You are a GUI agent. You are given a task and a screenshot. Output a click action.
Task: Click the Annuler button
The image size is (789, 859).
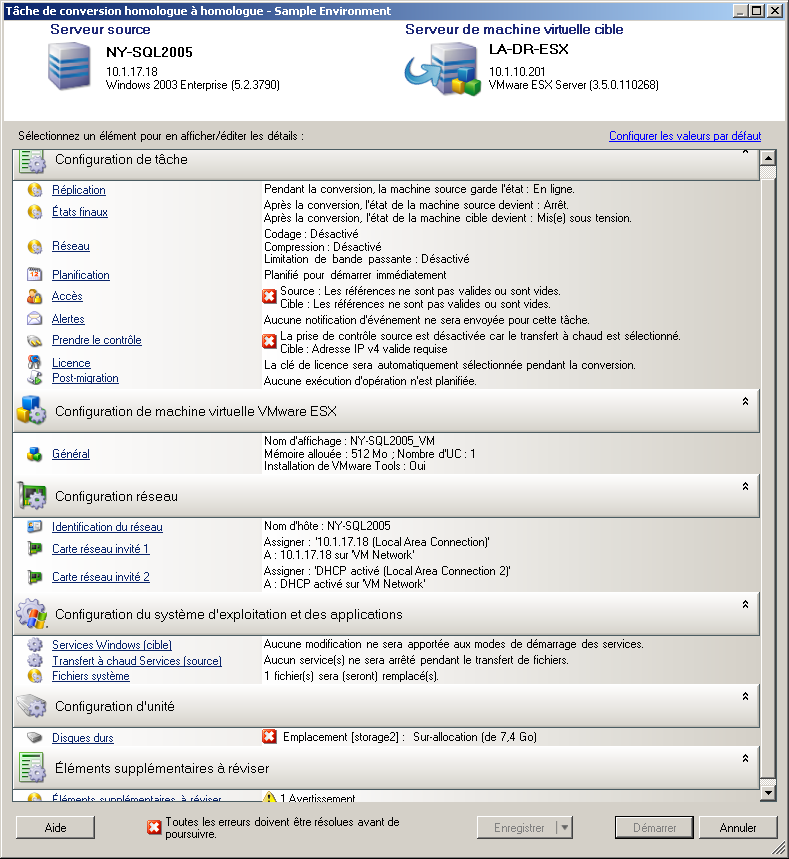(x=737, y=827)
